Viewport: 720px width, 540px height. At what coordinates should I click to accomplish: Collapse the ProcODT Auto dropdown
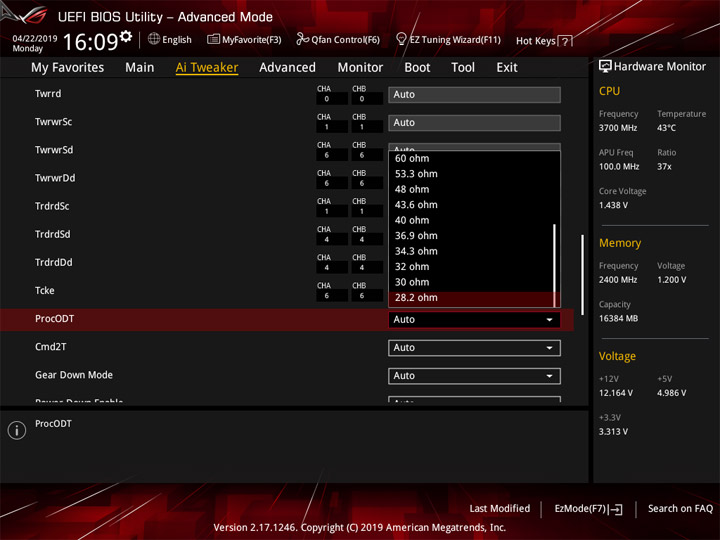point(474,320)
